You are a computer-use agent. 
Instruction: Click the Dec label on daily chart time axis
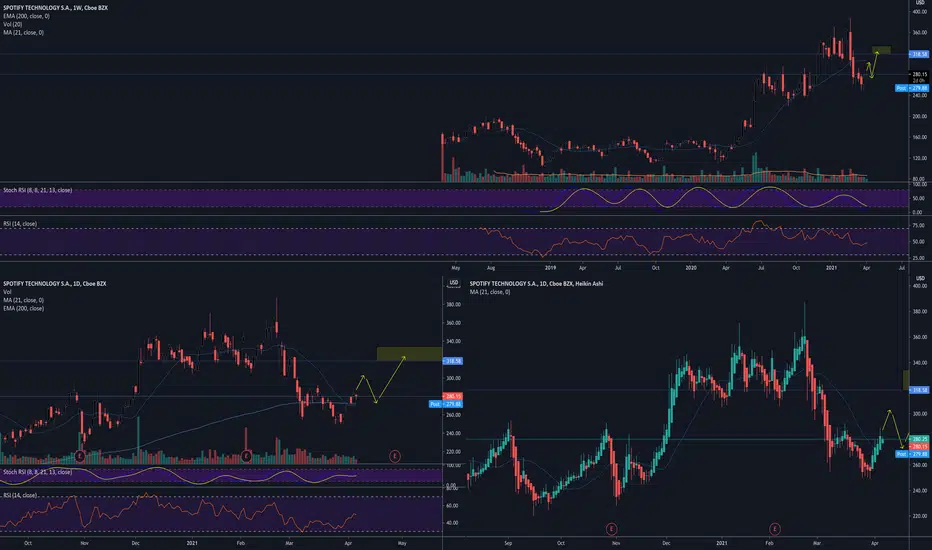[136, 543]
